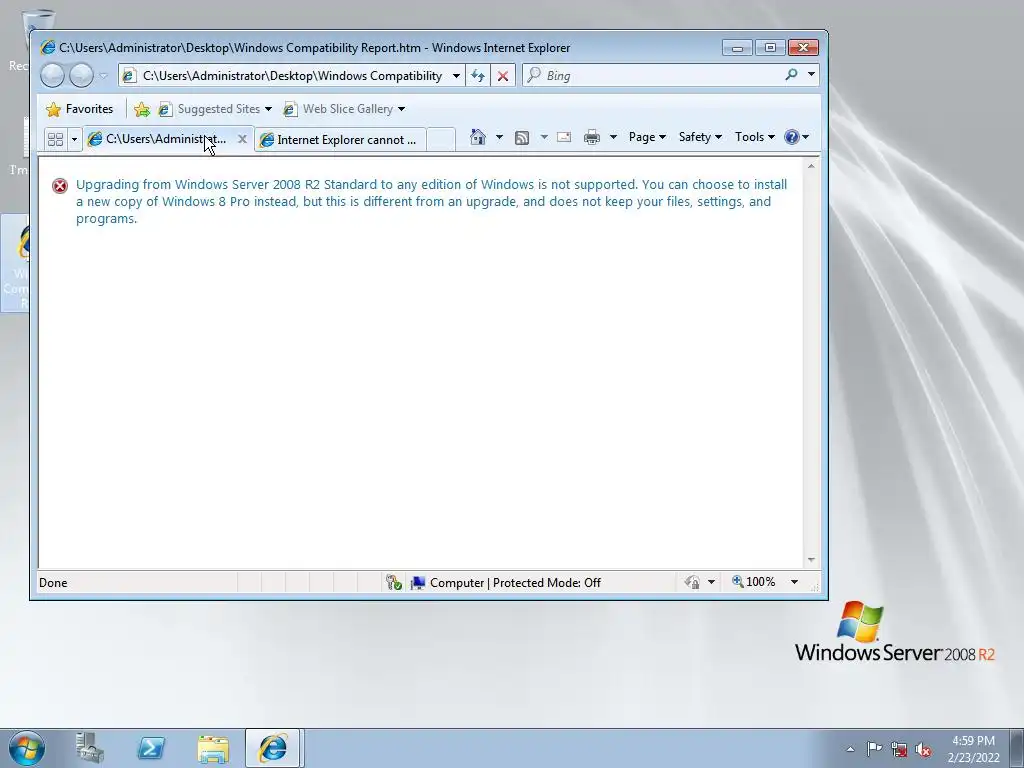1024x768 pixels.
Task: Click the Quick Tabs grid icon
Action: [x=56, y=139]
